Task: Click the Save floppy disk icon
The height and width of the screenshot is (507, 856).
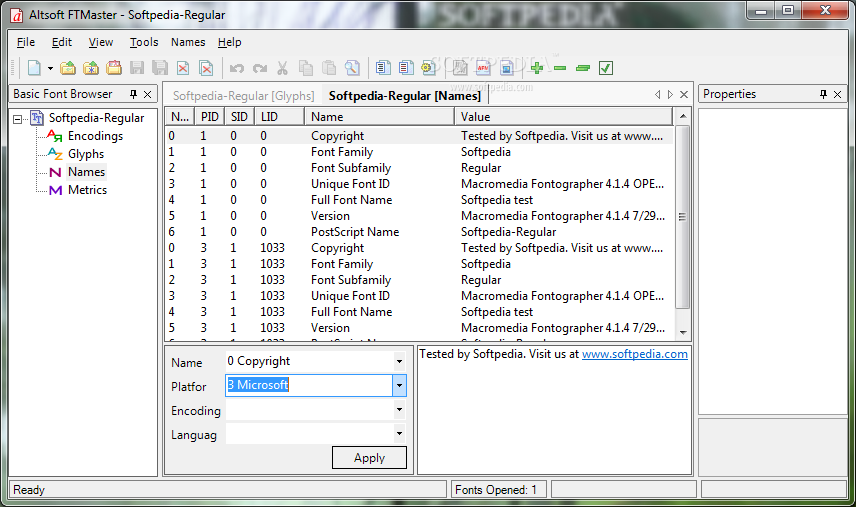Action: (x=137, y=68)
